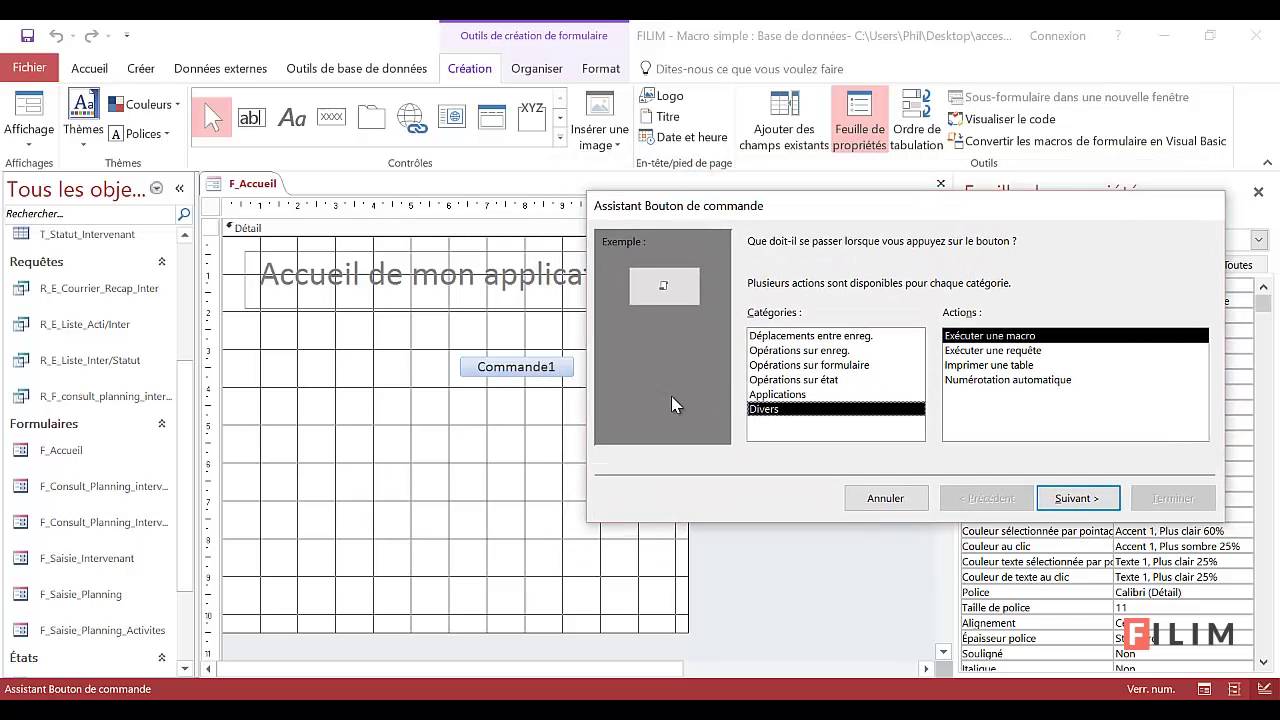
Task: Open the Créer ribbon tab
Action: coord(141,69)
